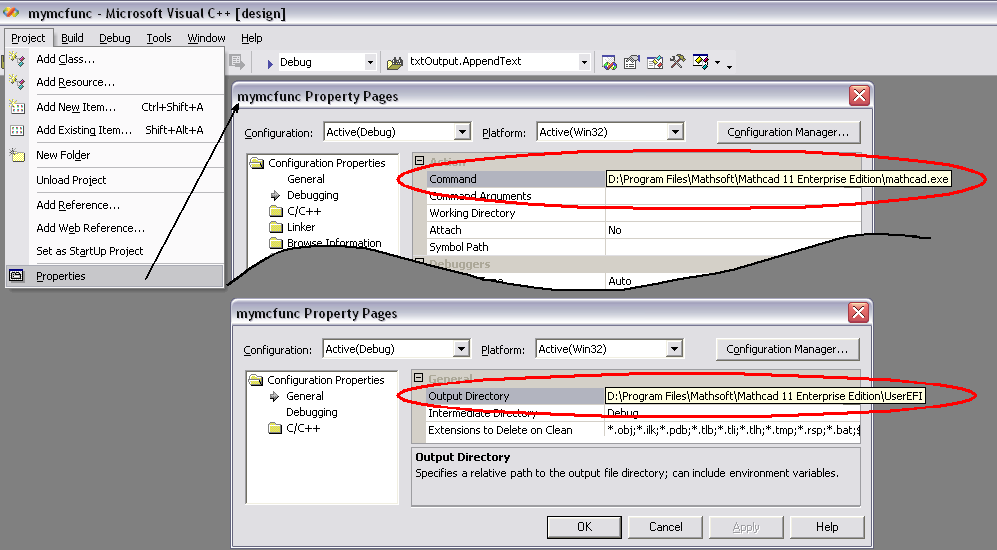Viewport: 997px width, 550px height.
Task: Open the Debug solution configuration dropdown
Action: [x=370, y=62]
